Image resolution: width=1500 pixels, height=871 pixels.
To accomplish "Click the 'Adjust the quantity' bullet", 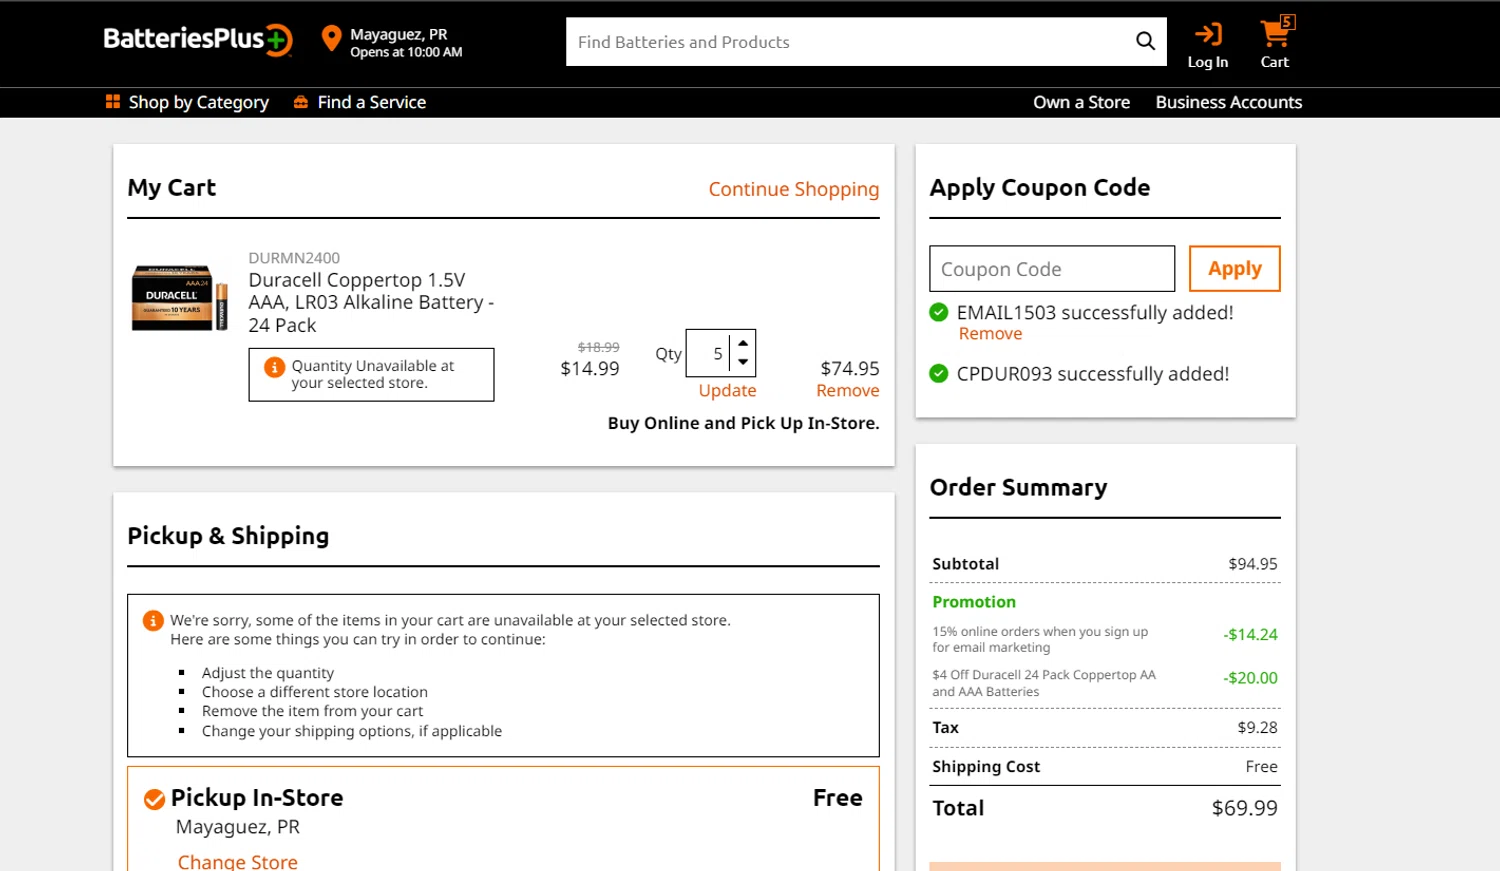I will 268,673.
